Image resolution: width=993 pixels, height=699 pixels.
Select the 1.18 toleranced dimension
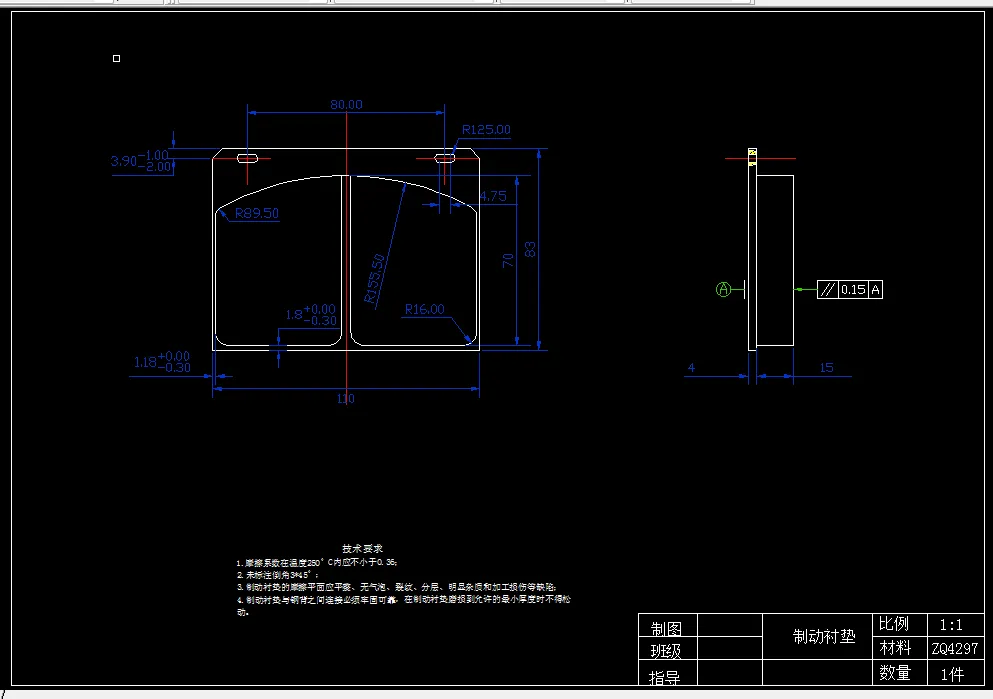coord(162,362)
